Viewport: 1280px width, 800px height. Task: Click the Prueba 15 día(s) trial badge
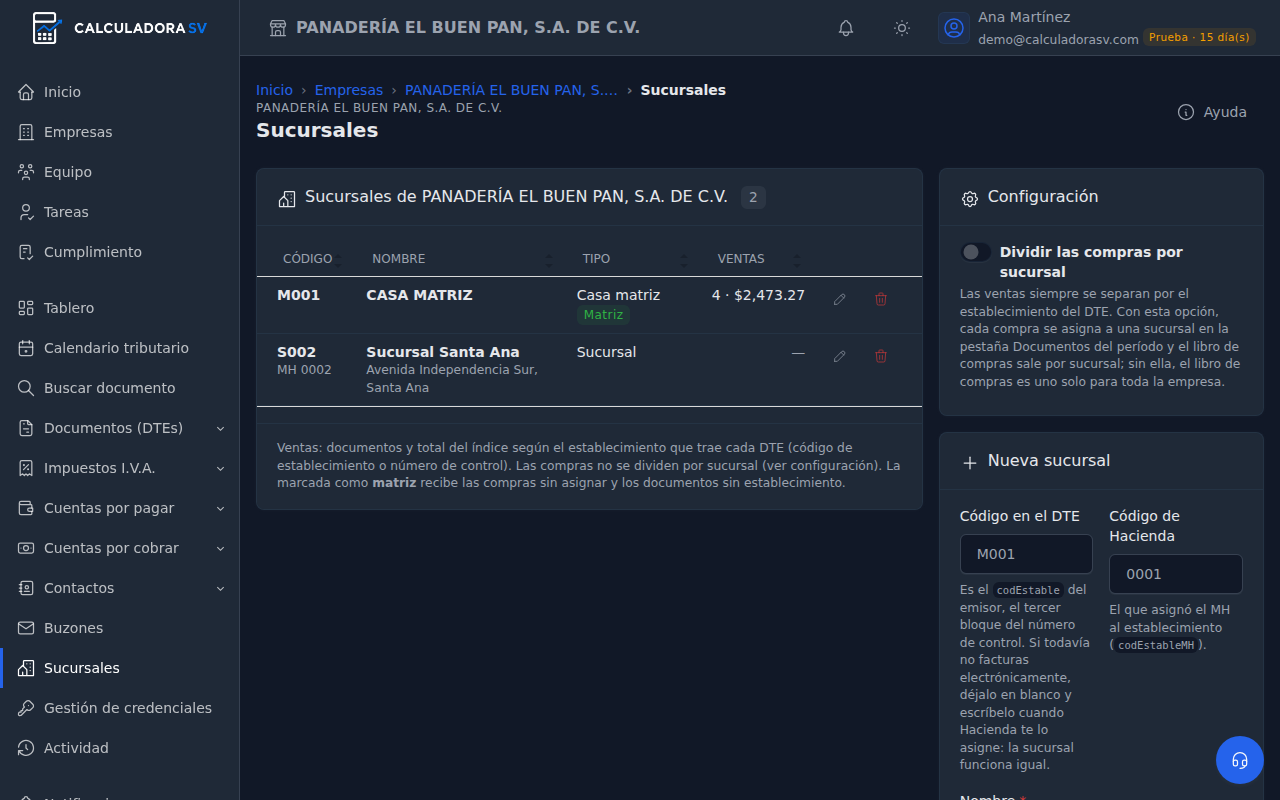1199,37
